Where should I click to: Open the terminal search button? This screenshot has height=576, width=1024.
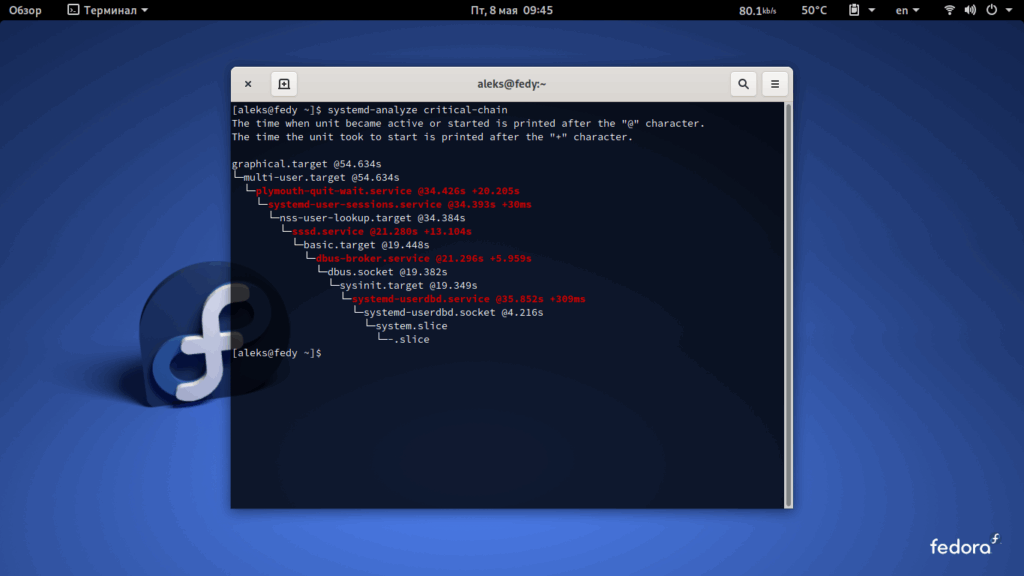point(743,84)
